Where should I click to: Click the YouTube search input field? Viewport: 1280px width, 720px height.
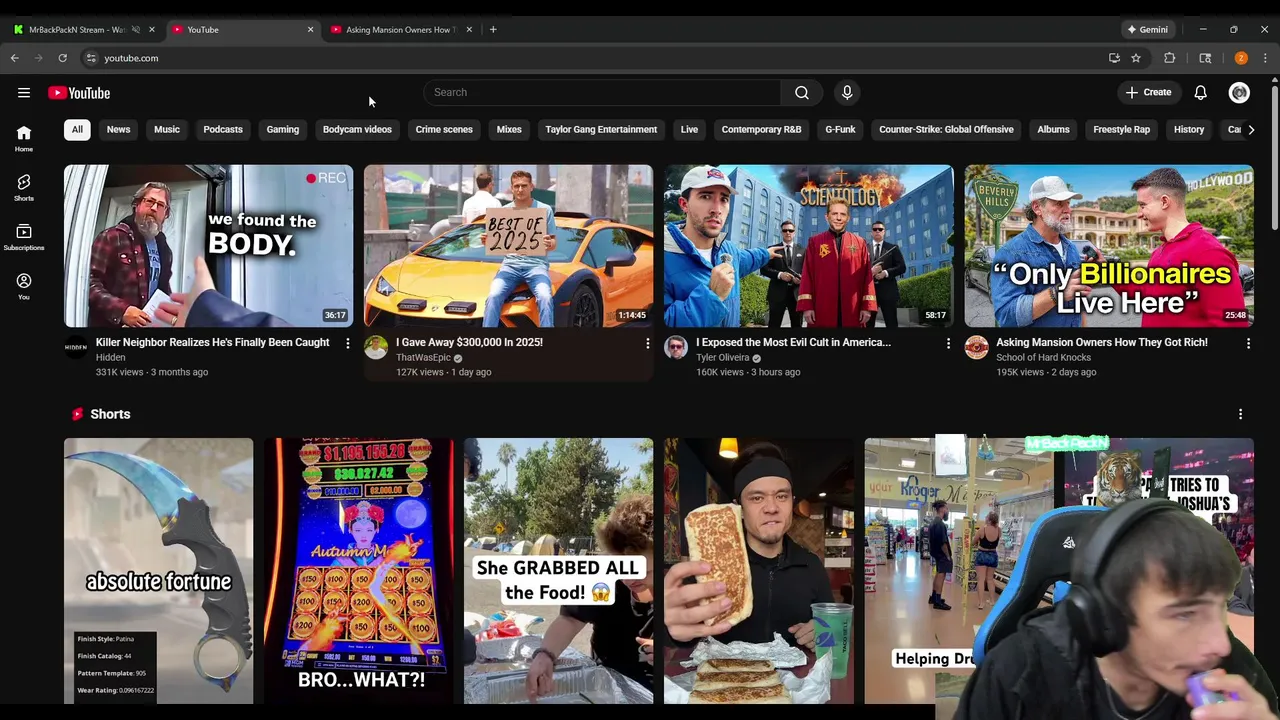(602, 93)
